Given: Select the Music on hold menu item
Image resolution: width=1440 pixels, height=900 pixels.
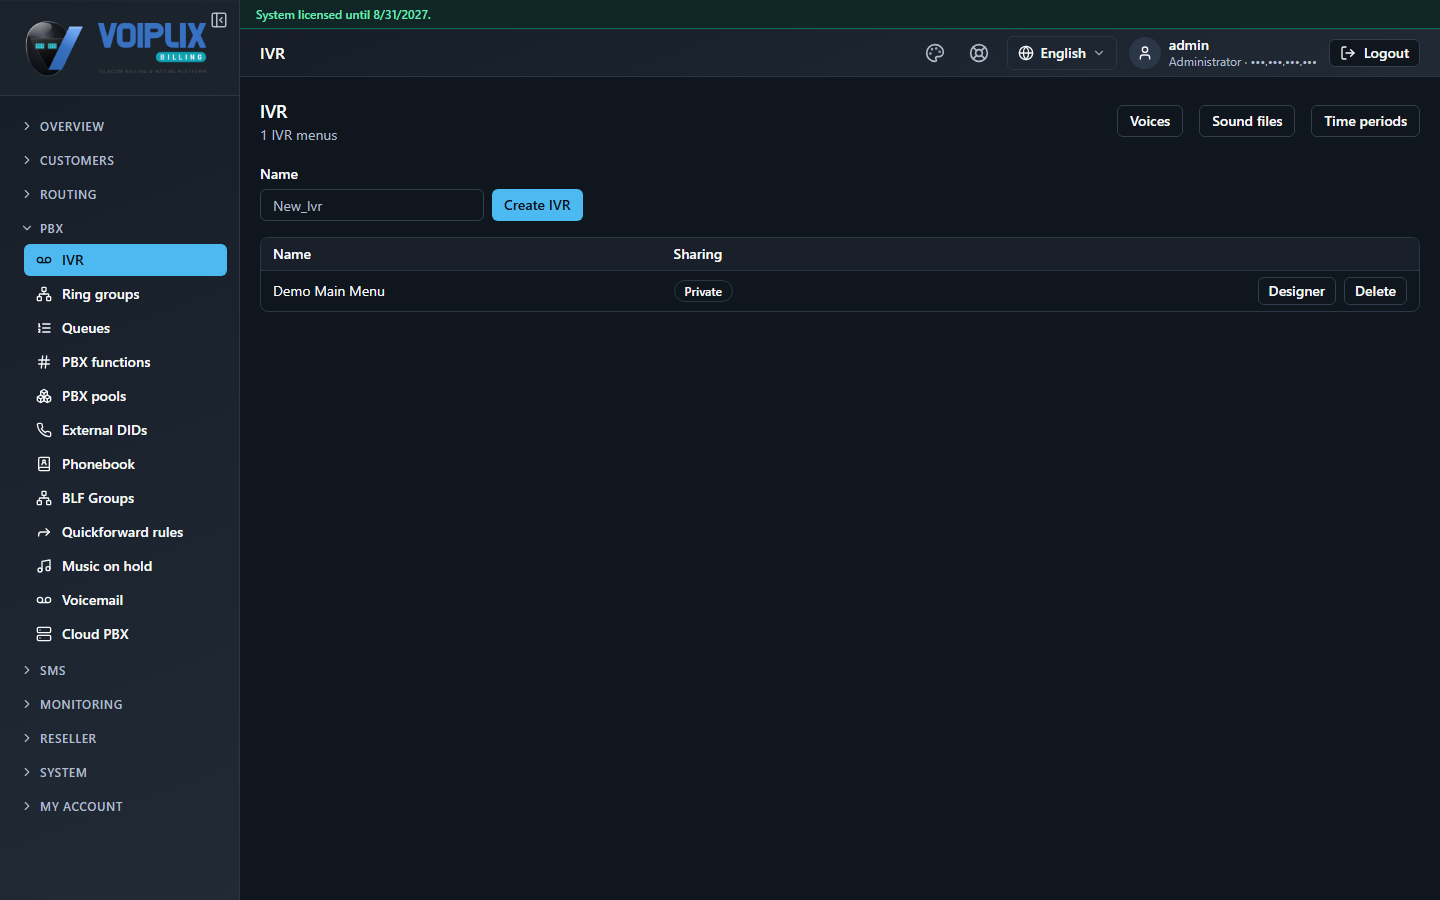Looking at the screenshot, I should click(x=125, y=566).
